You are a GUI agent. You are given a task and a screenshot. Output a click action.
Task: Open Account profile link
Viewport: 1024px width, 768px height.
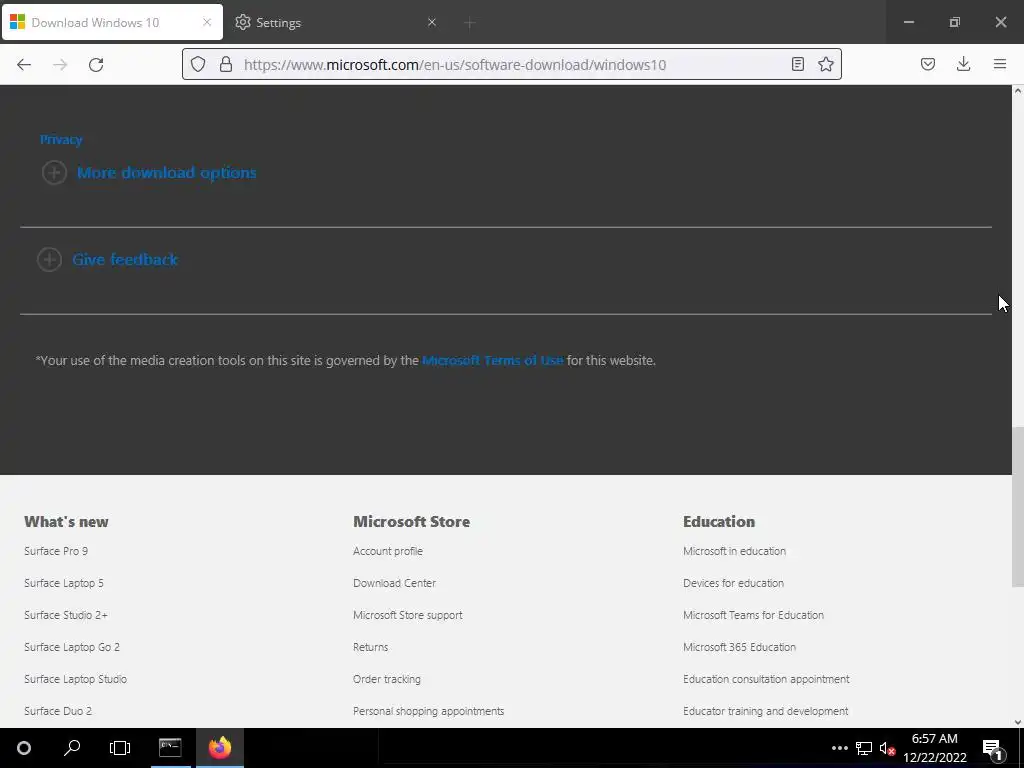[x=388, y=551]
